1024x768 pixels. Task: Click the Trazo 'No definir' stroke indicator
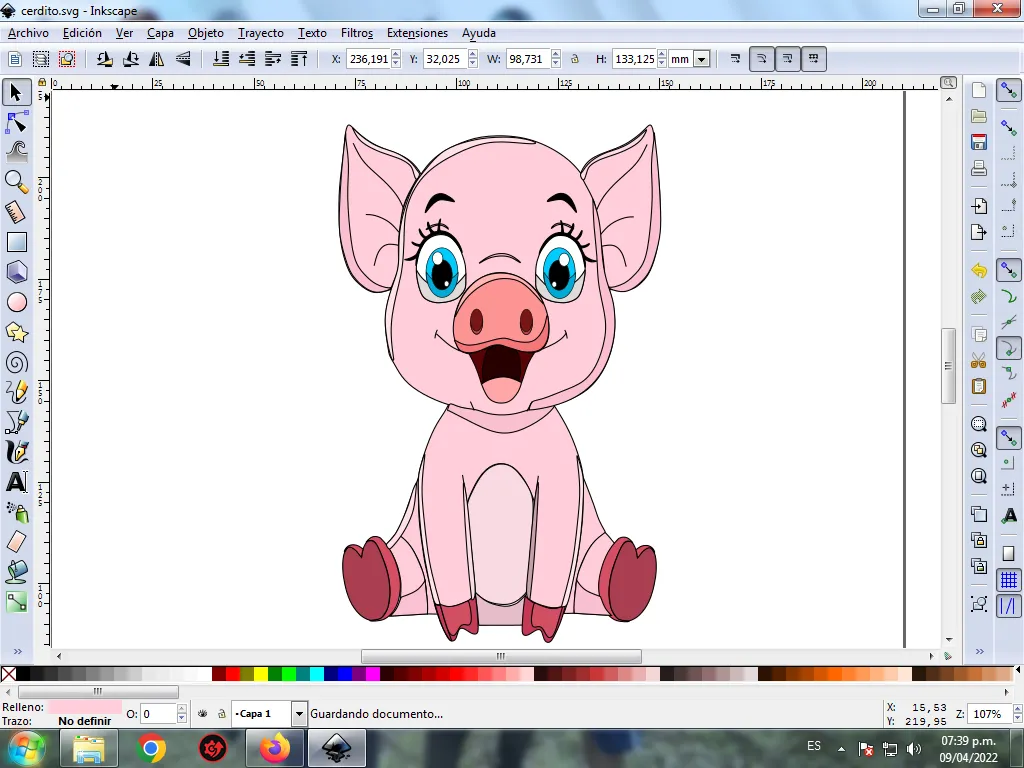click(84, 721)
